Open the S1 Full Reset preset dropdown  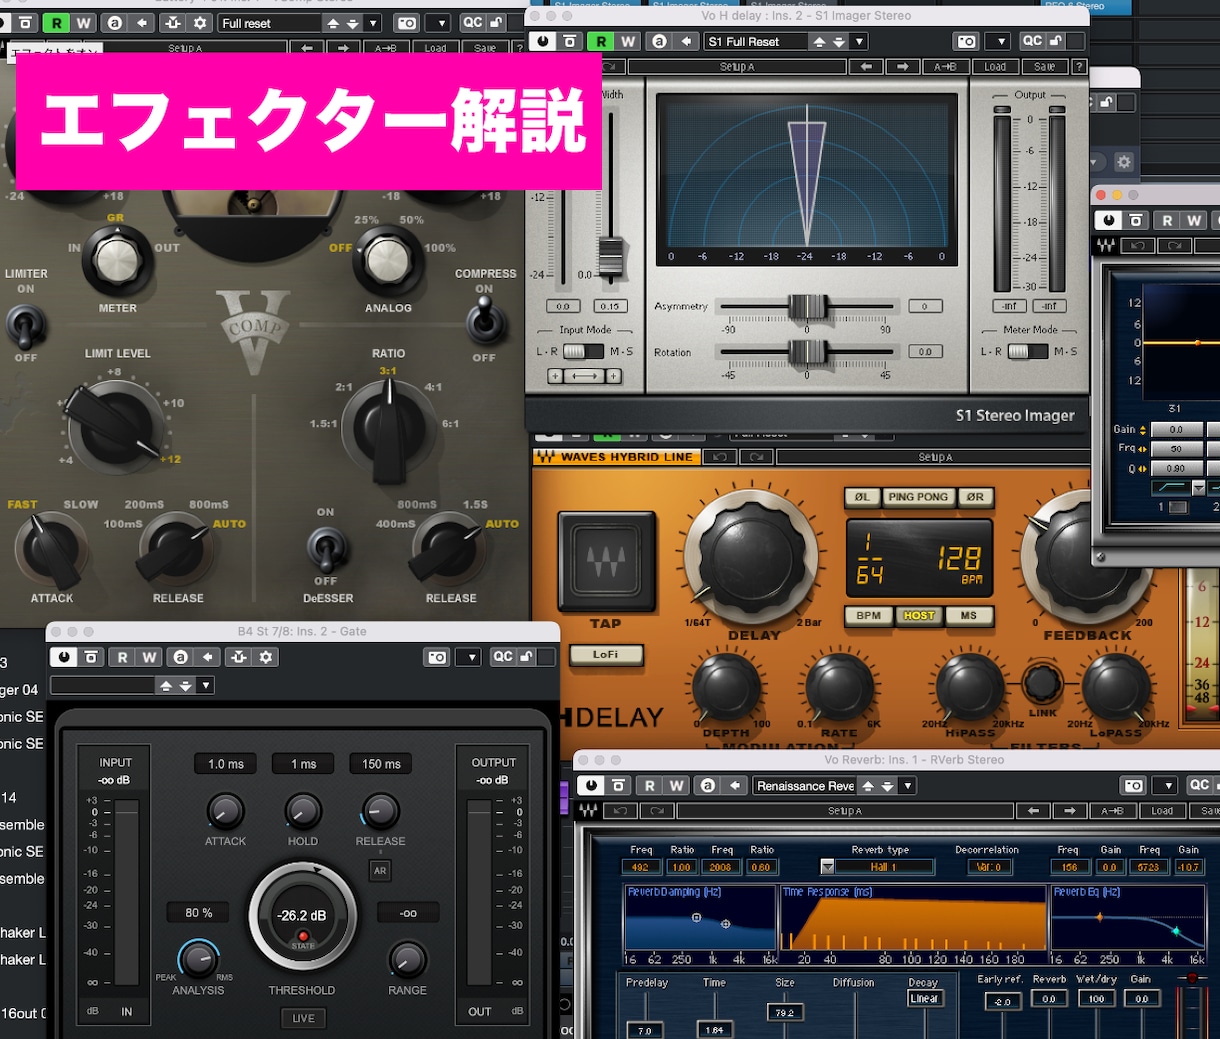click(x=859, y=41)
